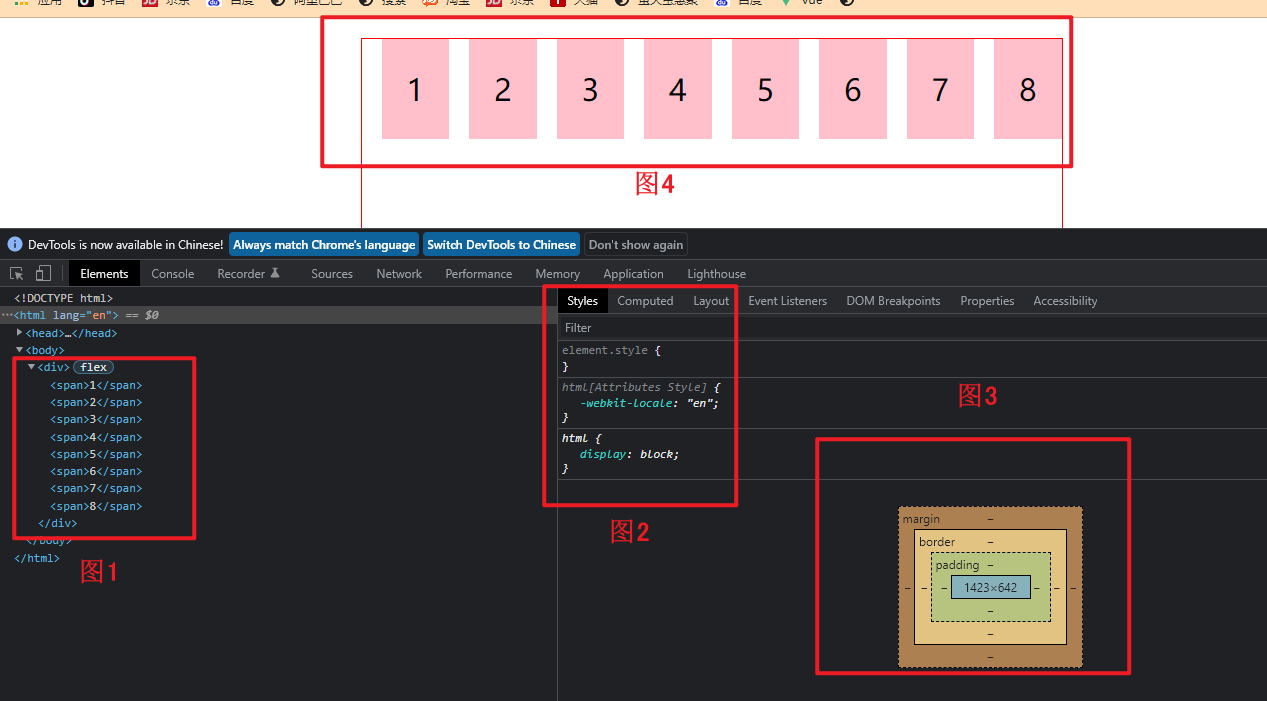Click pink box number 6 on page

point(853,89)
